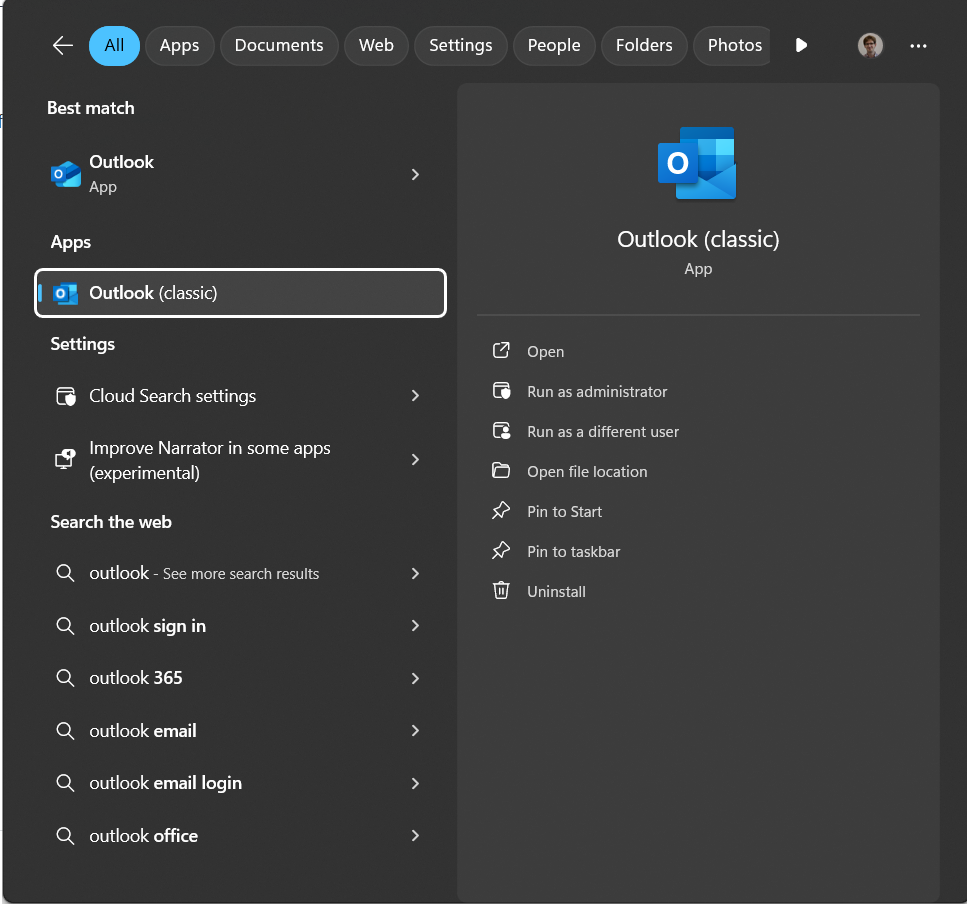Expand the Cloud Search settings chevron
The image size is (967, 904).
point(415,396)
